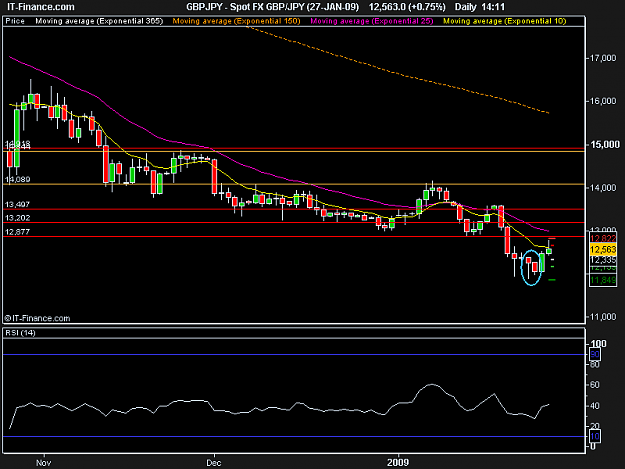Click the 13,202 level label
Viewport: 625px width, 469px height.
coord(17,218)
